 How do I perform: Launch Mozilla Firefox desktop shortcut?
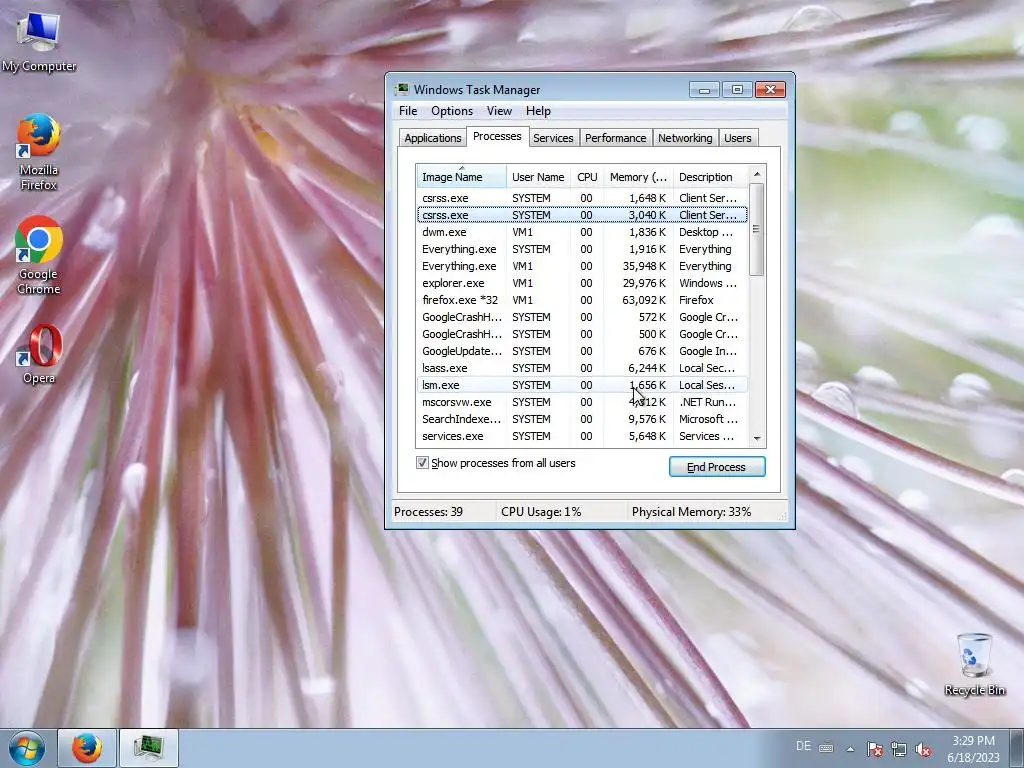pyautogui.click(x=39, y=153)
